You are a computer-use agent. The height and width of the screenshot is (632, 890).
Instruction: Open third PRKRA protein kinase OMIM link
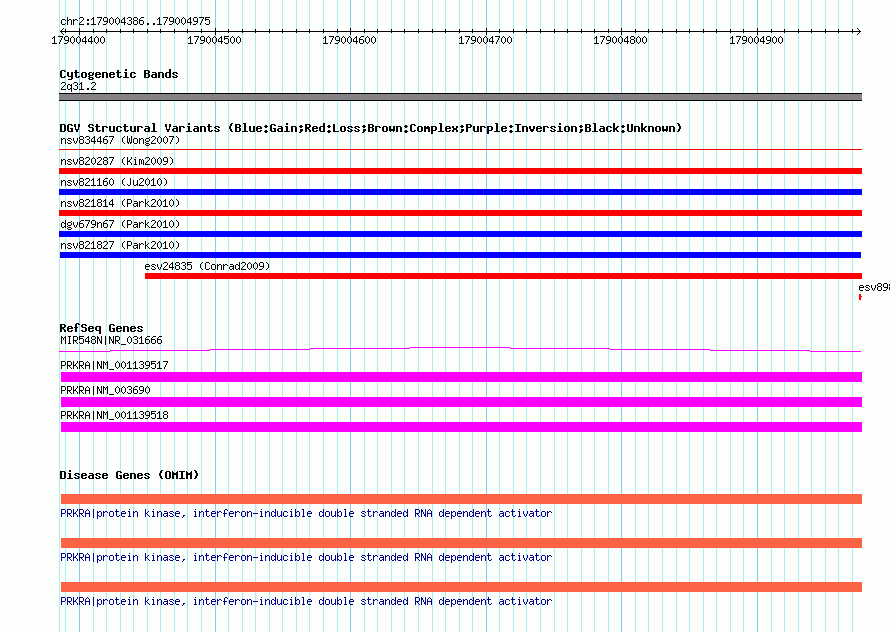(306, 601)
